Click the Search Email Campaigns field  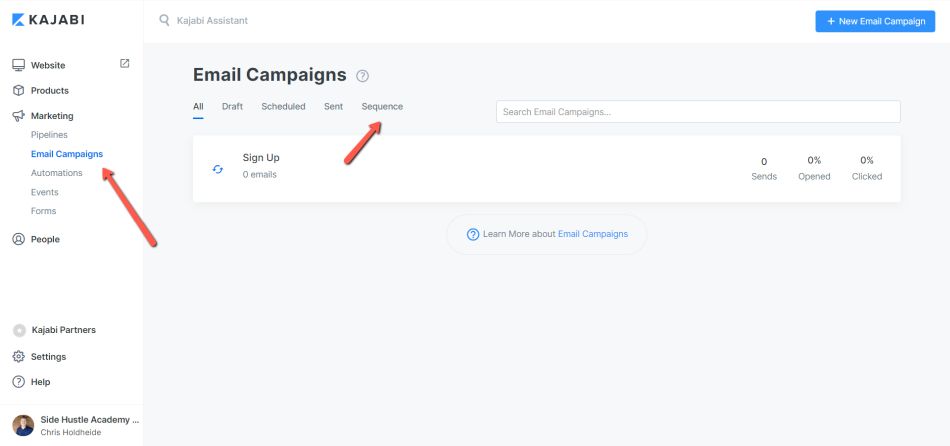(x=698, y=112)
